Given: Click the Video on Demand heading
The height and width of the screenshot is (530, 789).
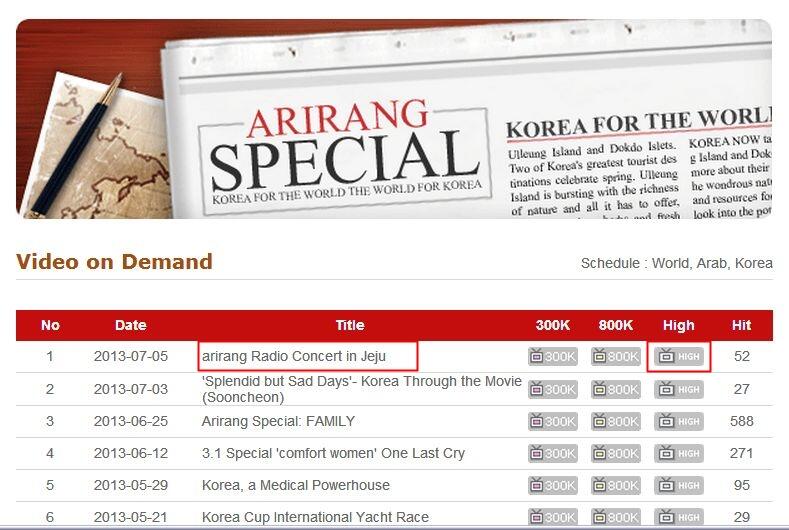Looking at the screenshot, I should click(x=114, y=262).
